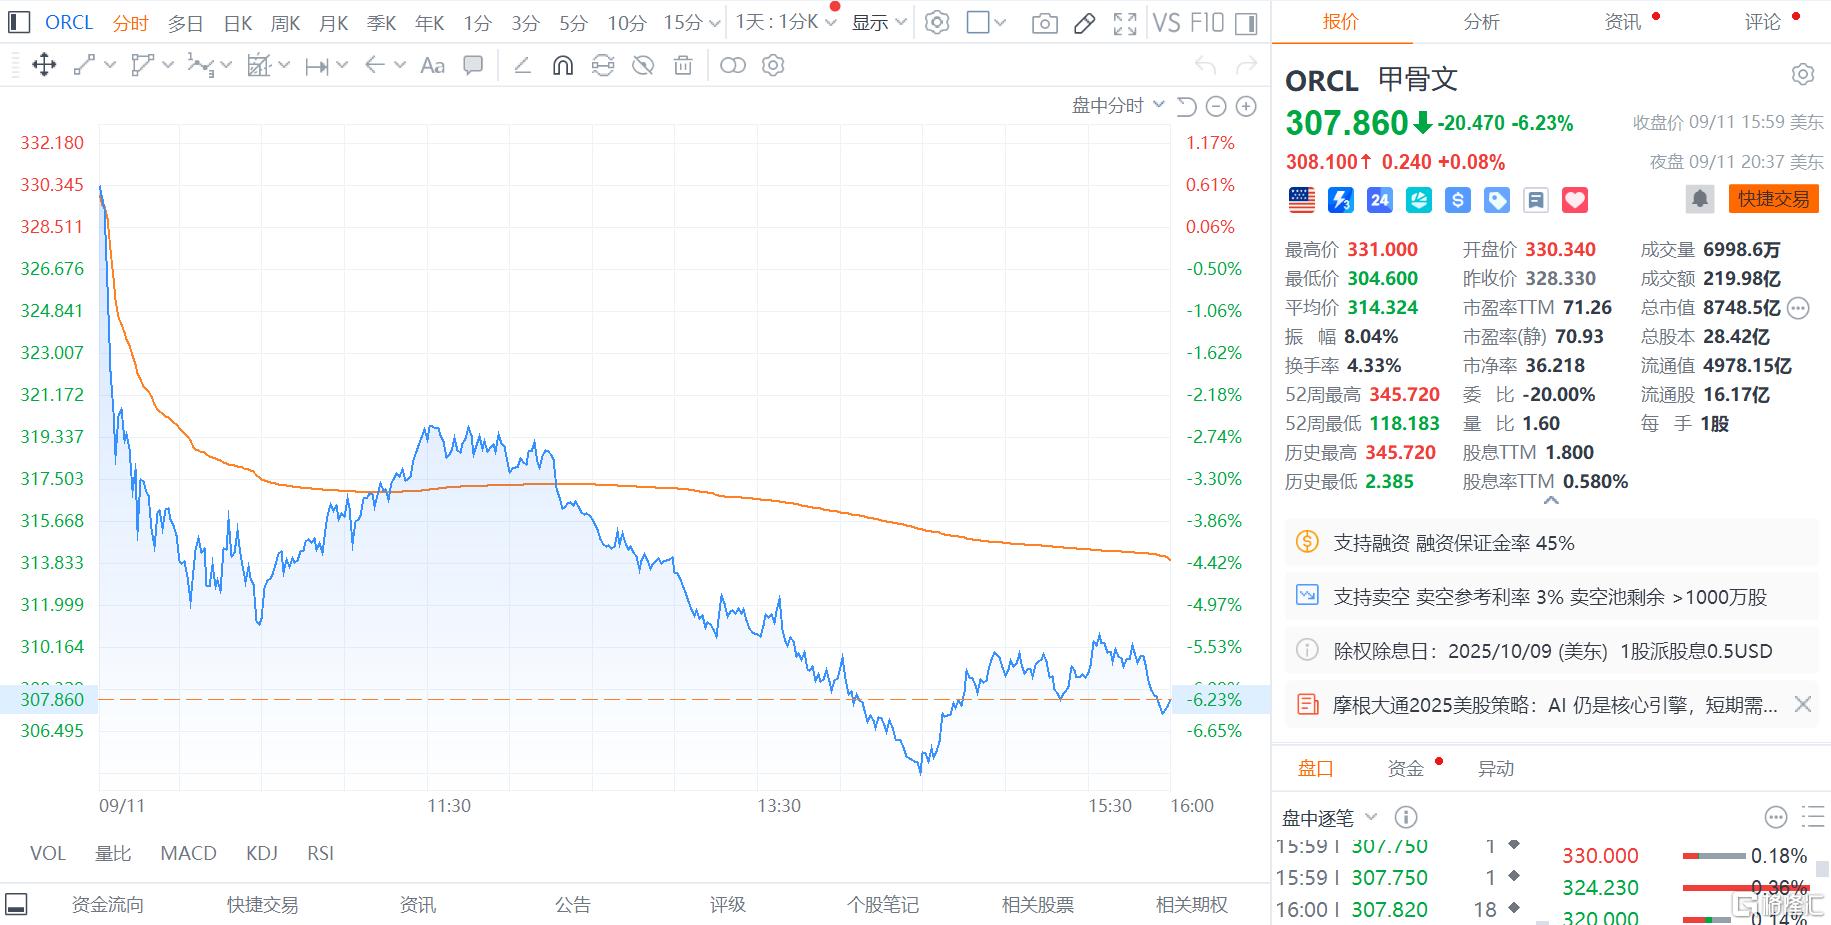This screenshot has height=925, width=1831.
Task: Set price alert with bell icon
Action: (1699, 199)
